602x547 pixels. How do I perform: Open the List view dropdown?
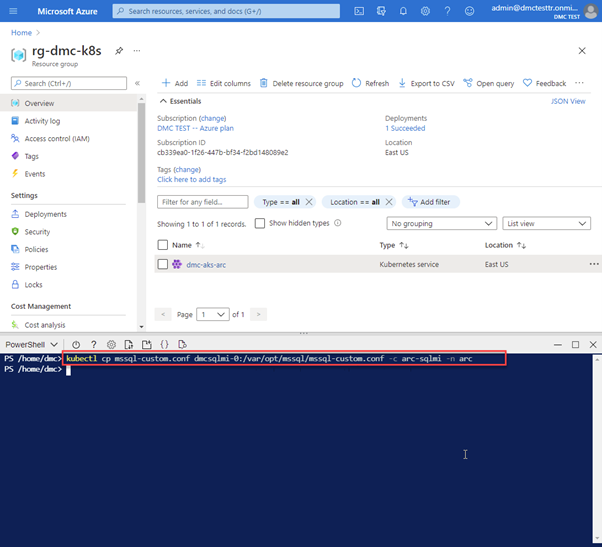(x=546, y=223)
